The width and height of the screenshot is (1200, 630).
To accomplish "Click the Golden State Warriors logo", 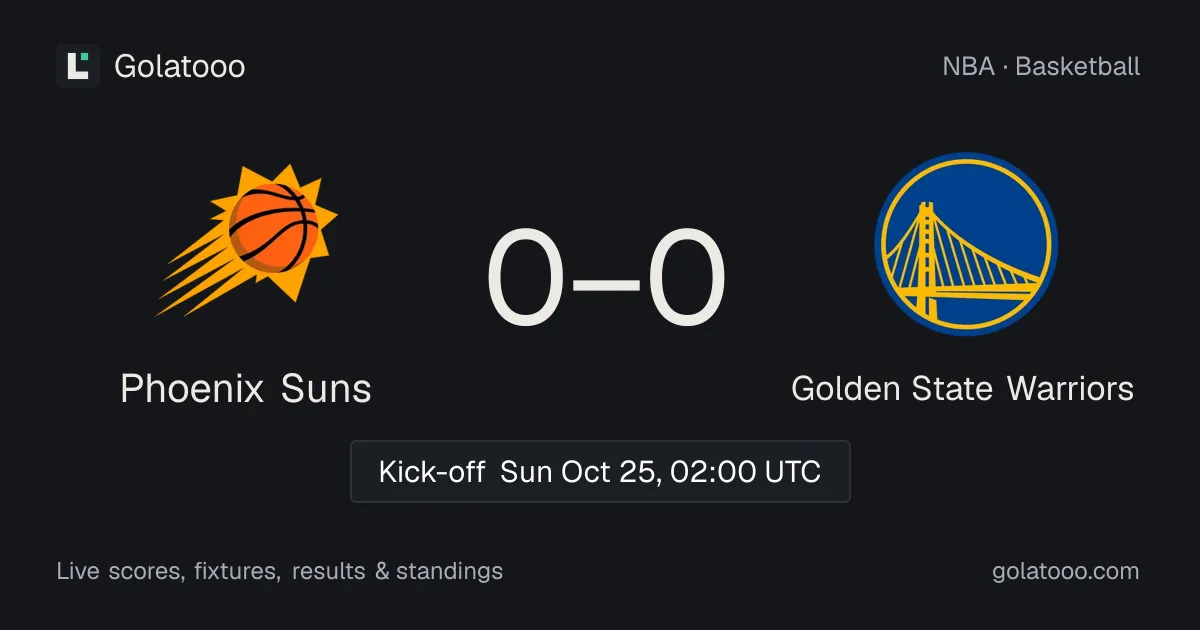I will tap(966, 244).
